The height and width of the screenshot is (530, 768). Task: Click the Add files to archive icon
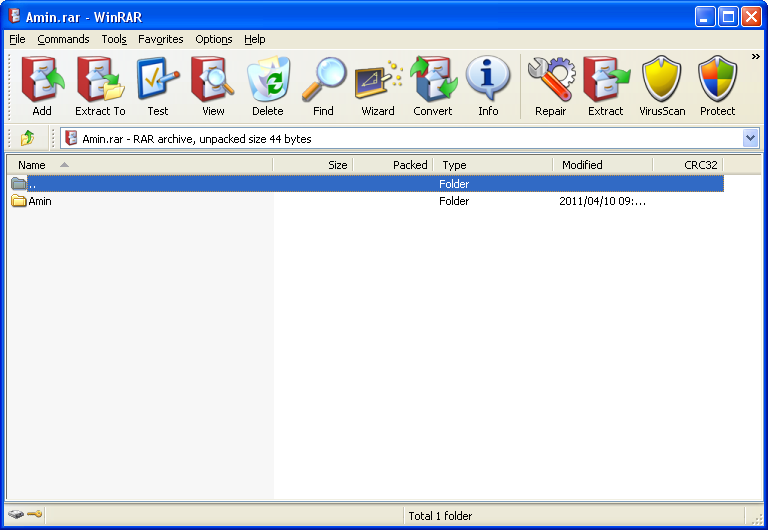pyautogui.click(x=42, y=85)
